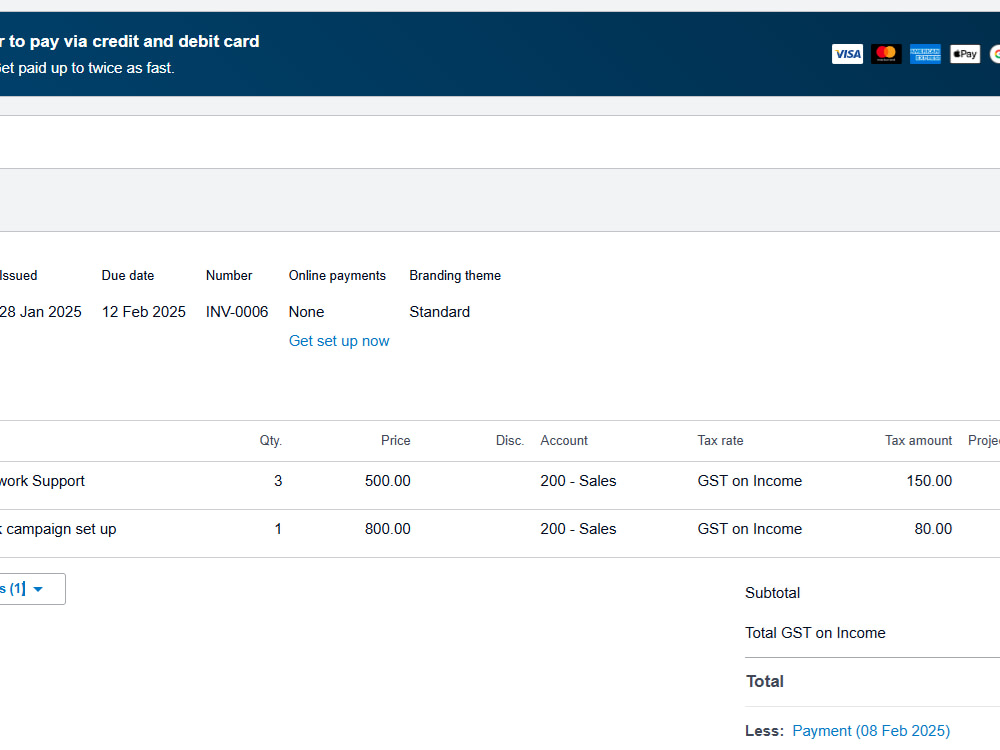Click the pay via credit and debit card banner
This screenshot has height=750, width=1000.
(x=500, y=54)
